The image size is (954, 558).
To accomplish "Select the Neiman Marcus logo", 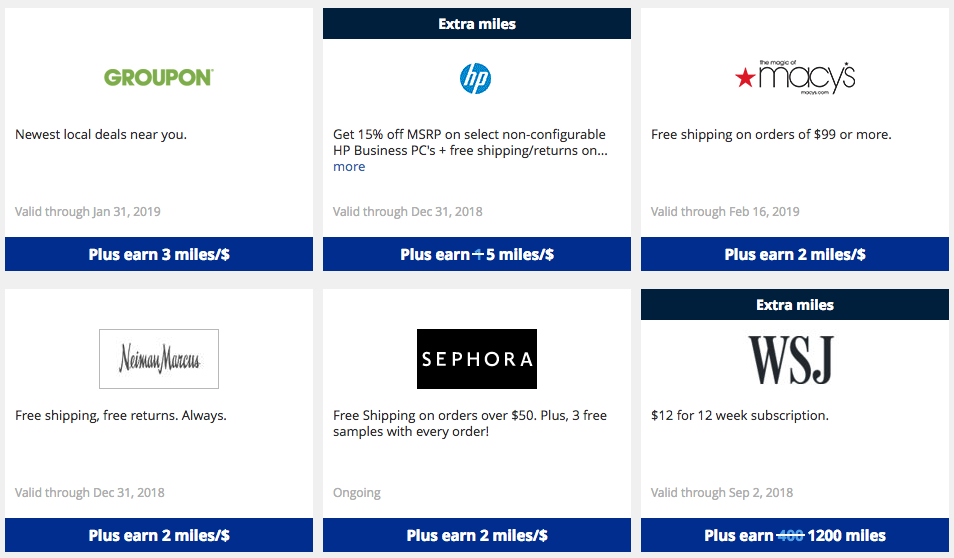I will 159,359.
